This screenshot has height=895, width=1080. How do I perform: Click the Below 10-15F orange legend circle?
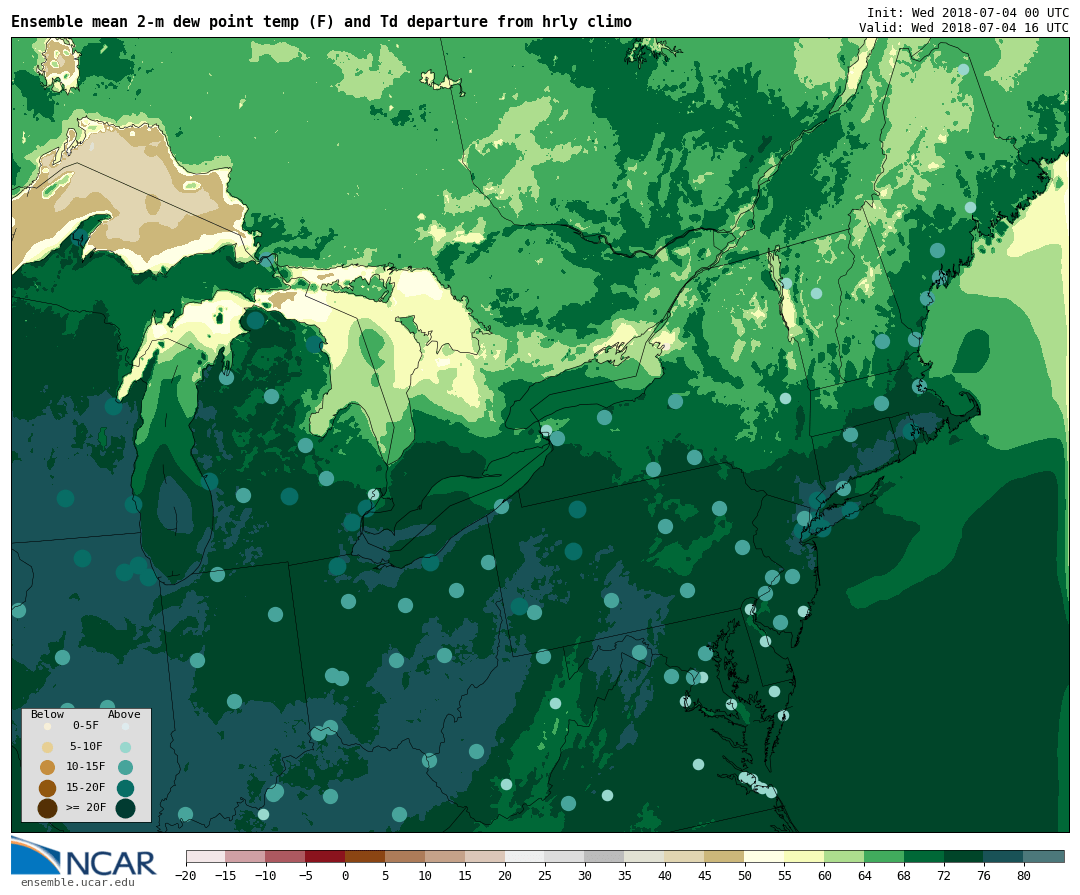click(x=47, y=767)
